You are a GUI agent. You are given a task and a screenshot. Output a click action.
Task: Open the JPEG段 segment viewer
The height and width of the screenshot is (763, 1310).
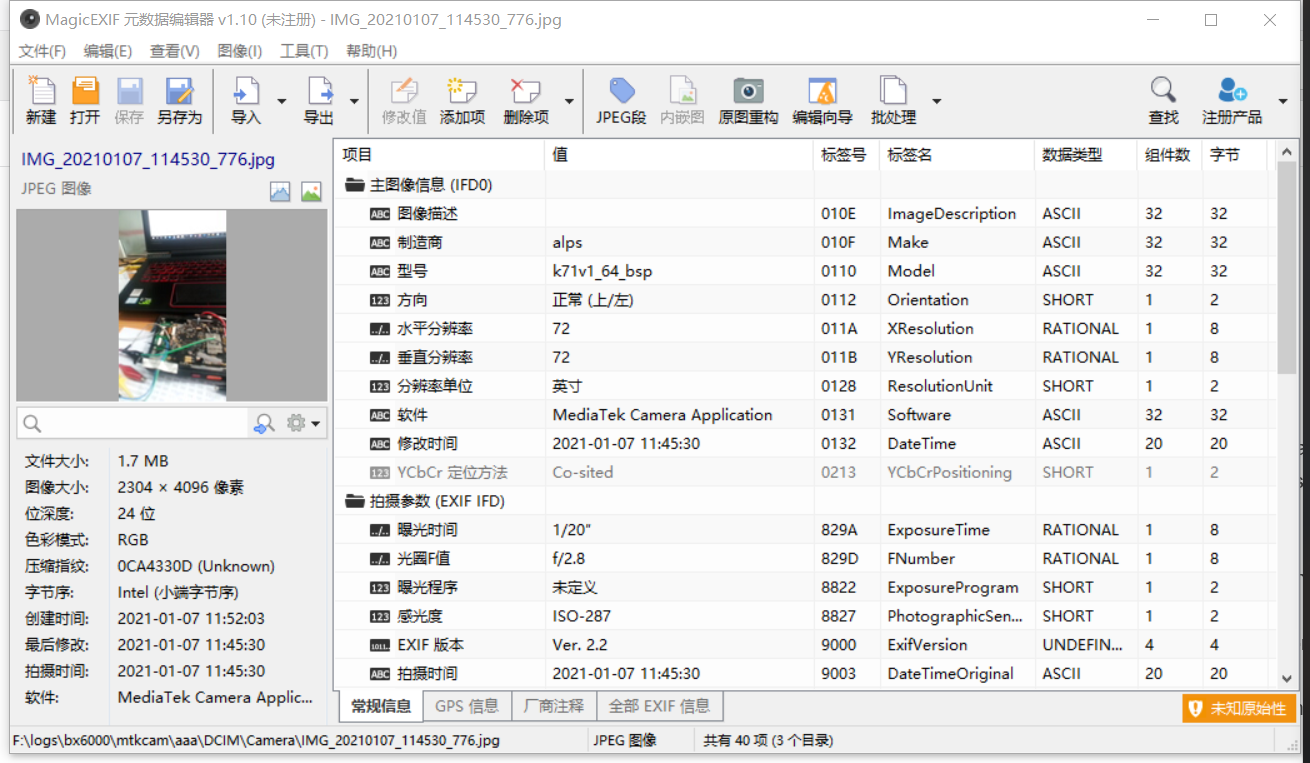621,99
